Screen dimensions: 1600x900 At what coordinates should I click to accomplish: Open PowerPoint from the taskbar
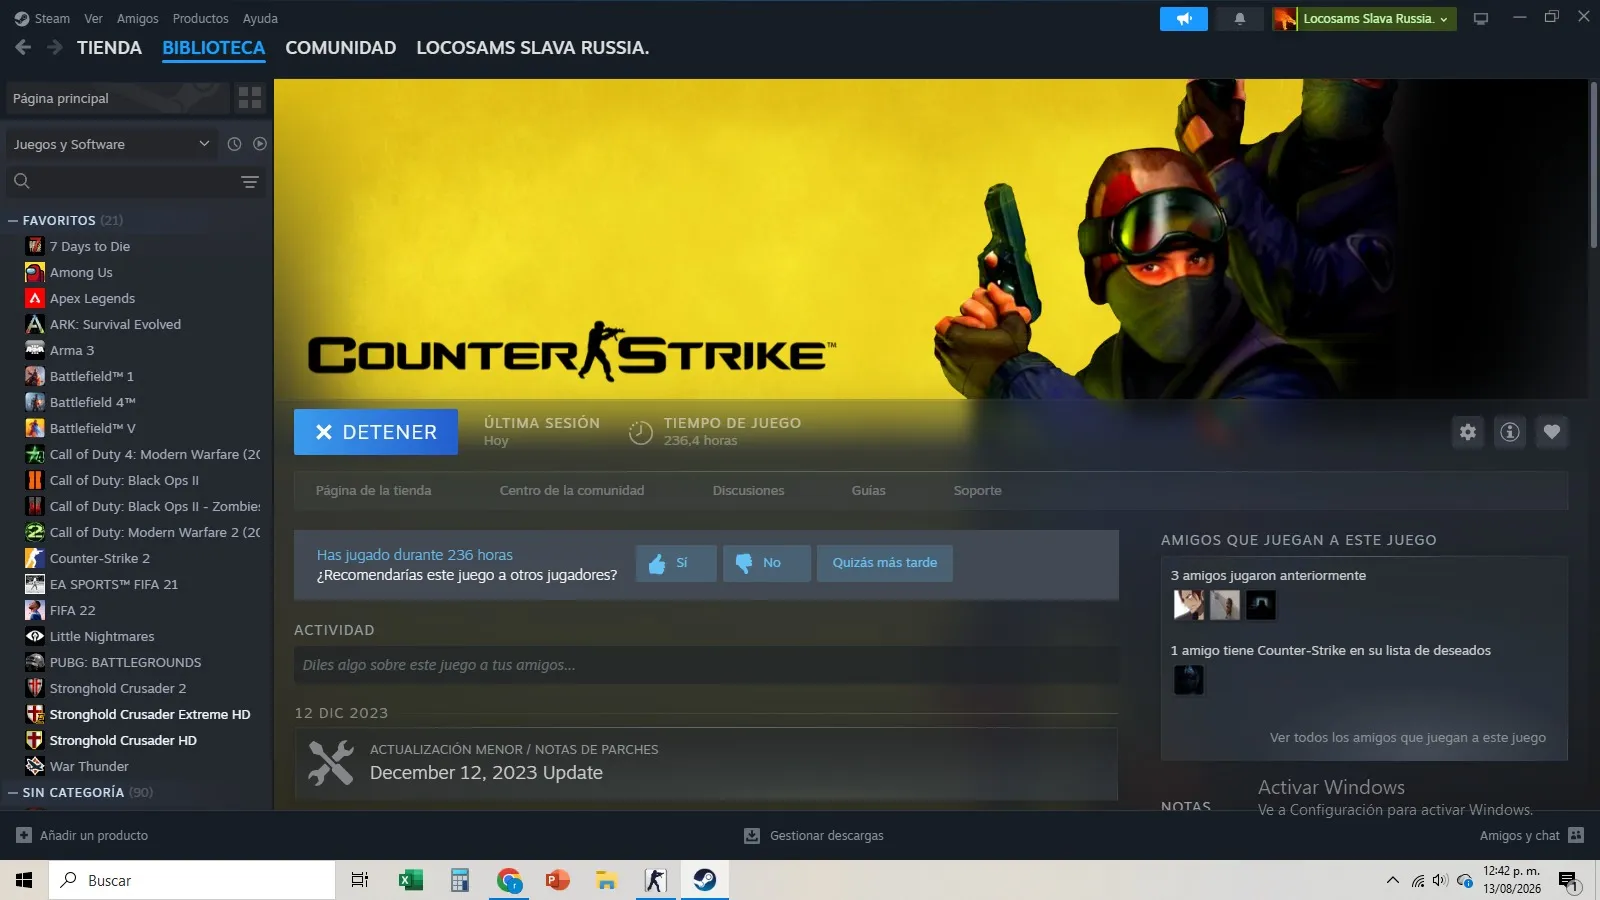[557, 880]
